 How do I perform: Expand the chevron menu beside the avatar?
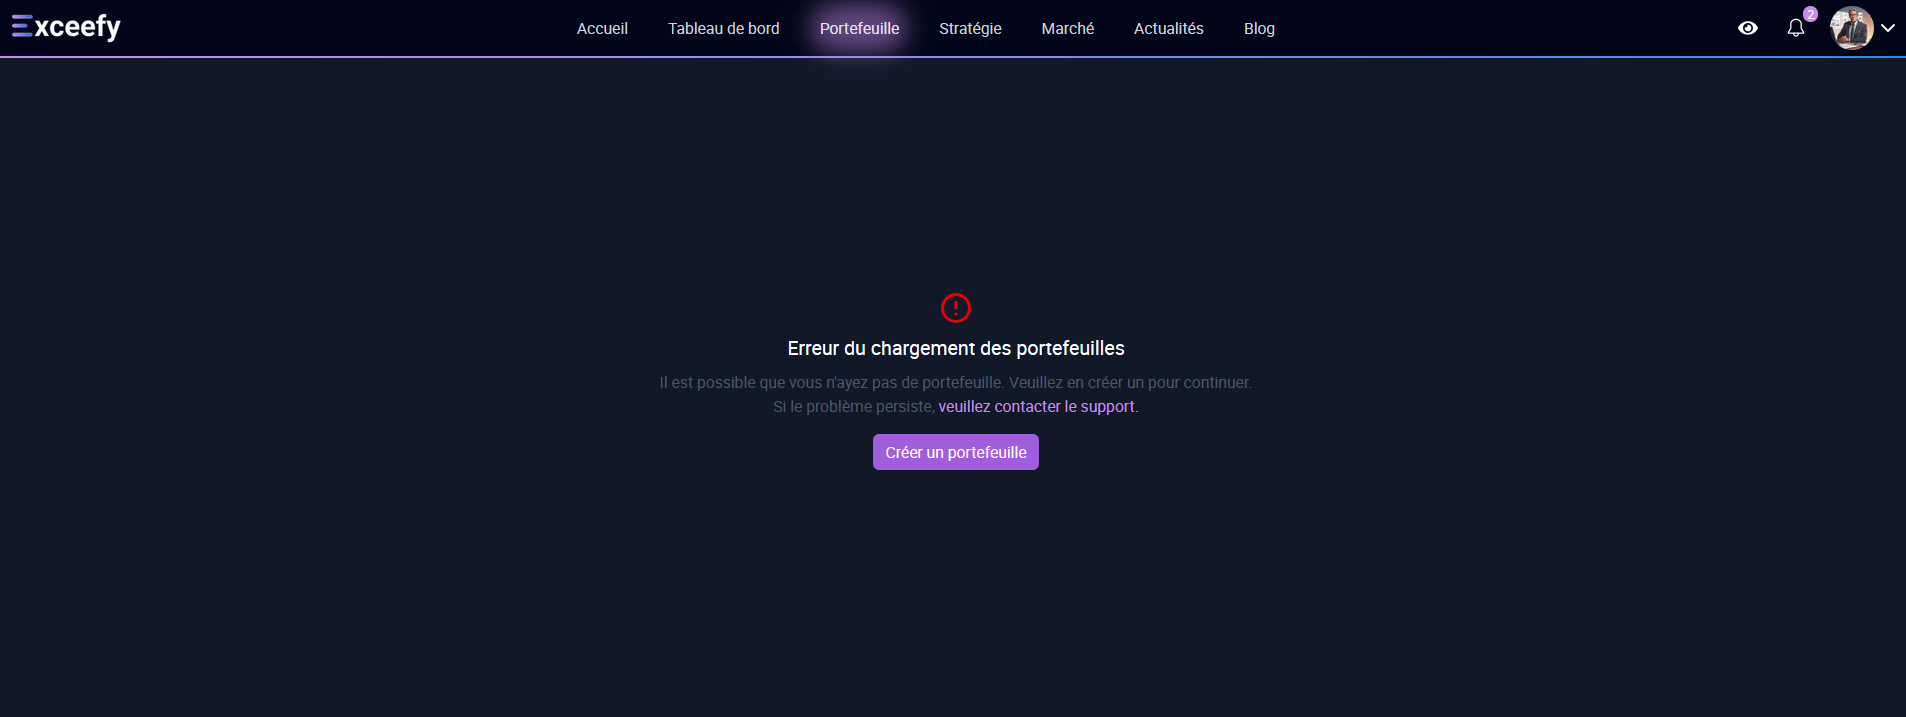[1888, 28]
